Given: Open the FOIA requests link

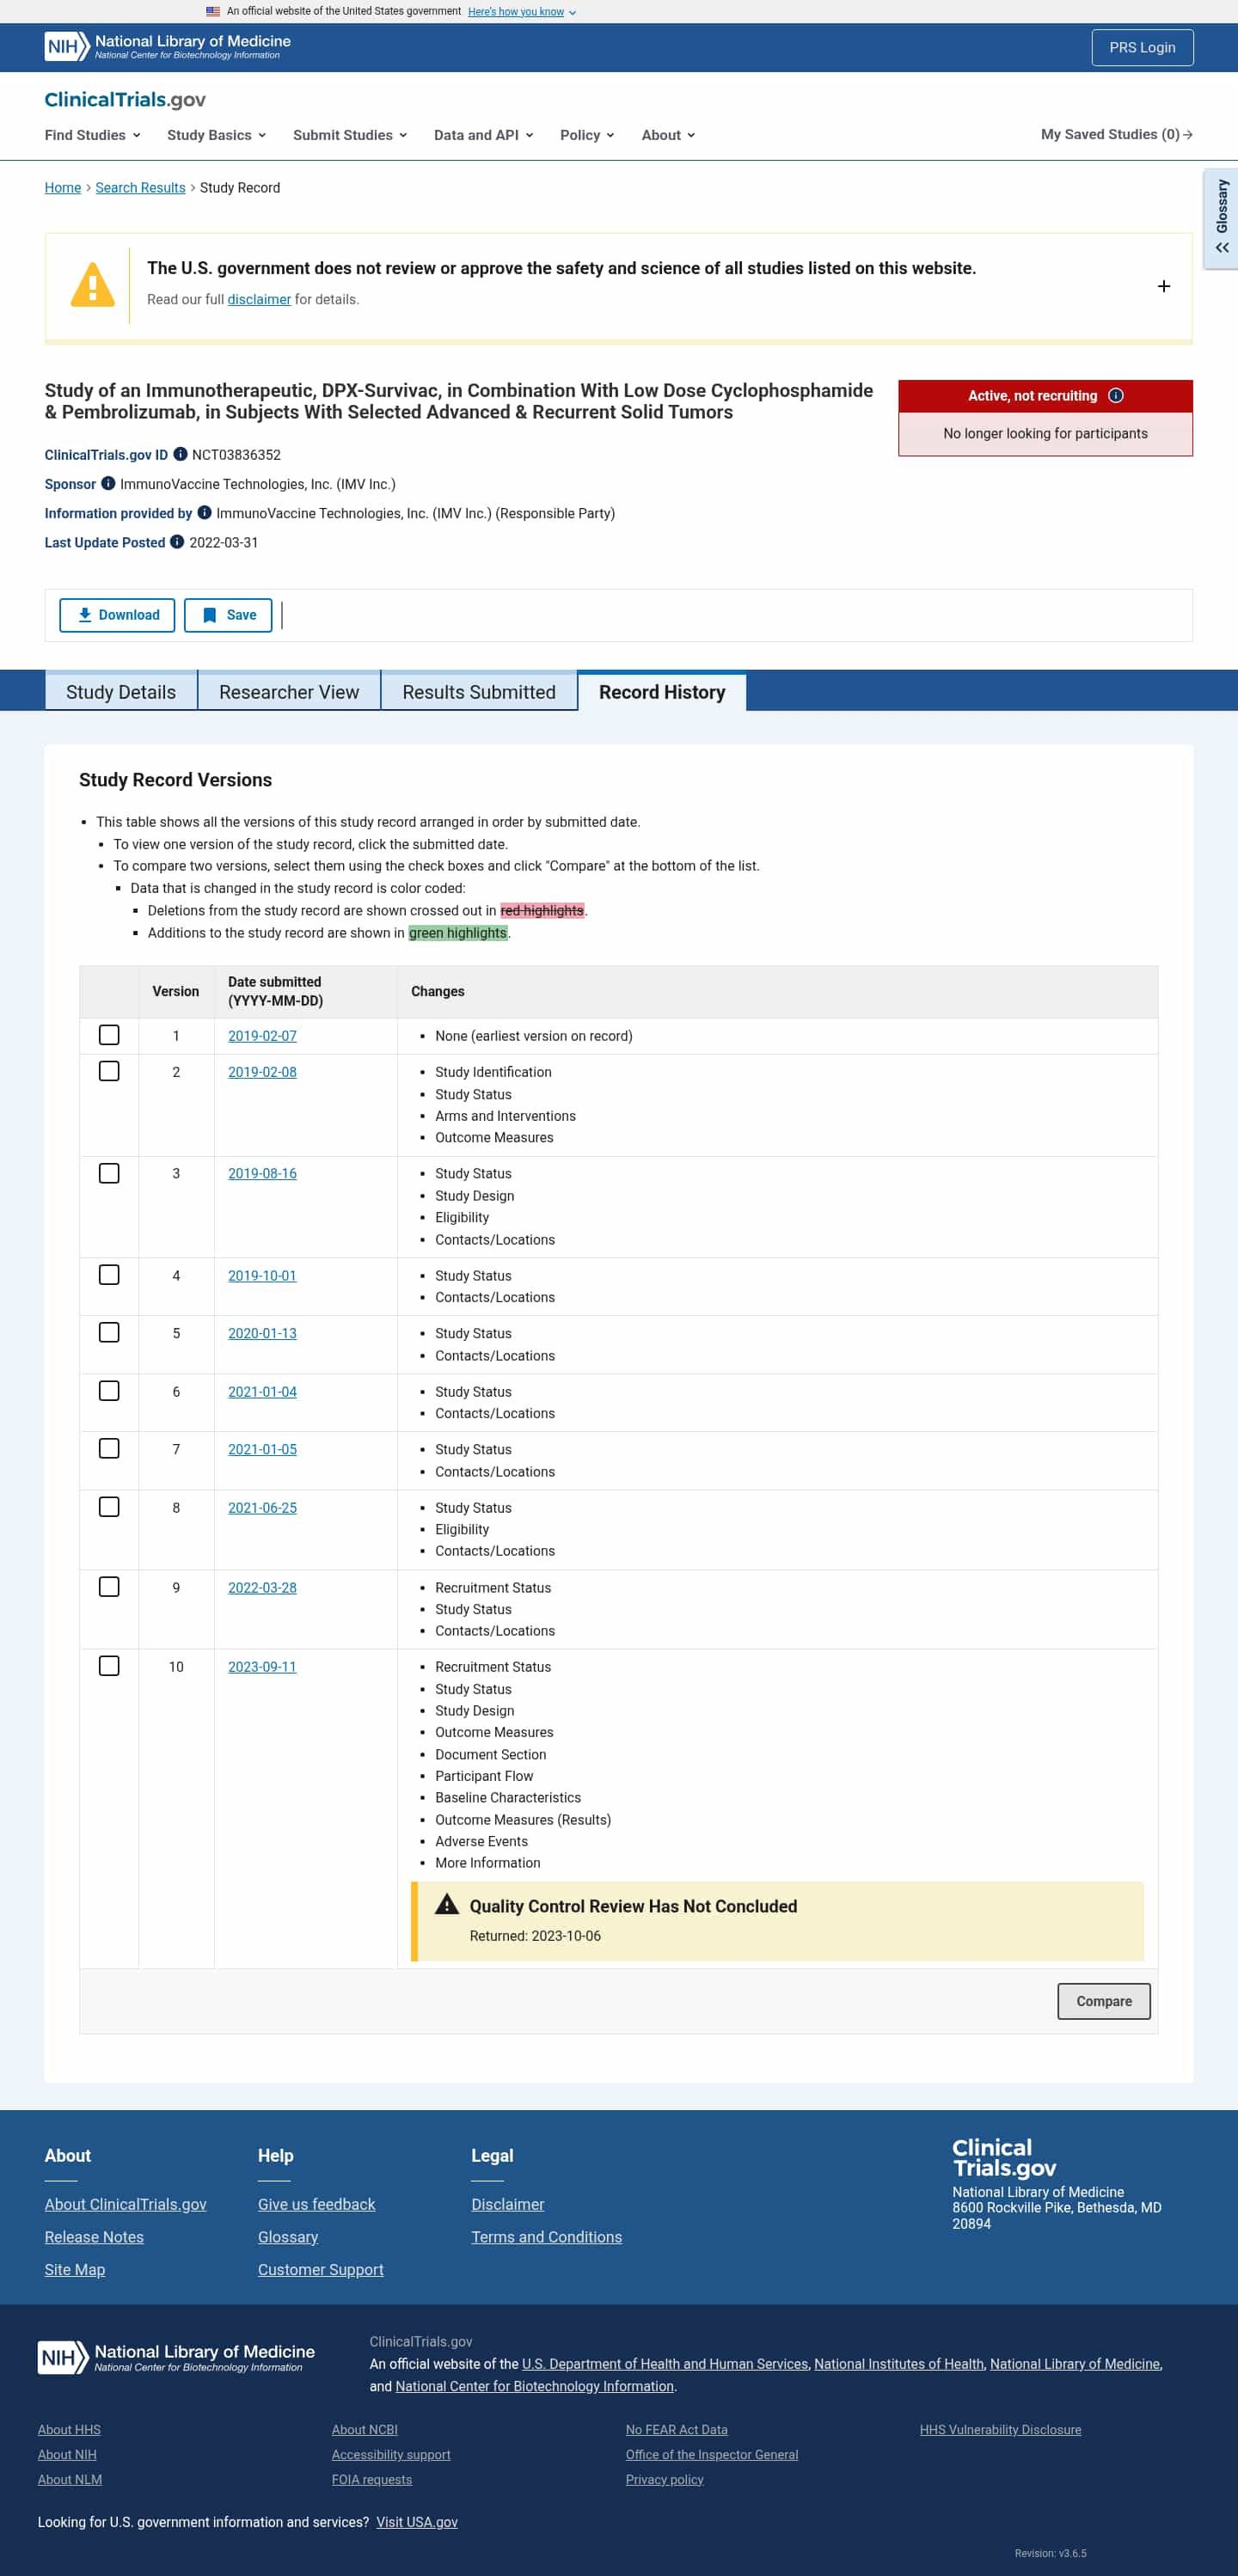Looking at the screenshot, I should click(372, 2479).
